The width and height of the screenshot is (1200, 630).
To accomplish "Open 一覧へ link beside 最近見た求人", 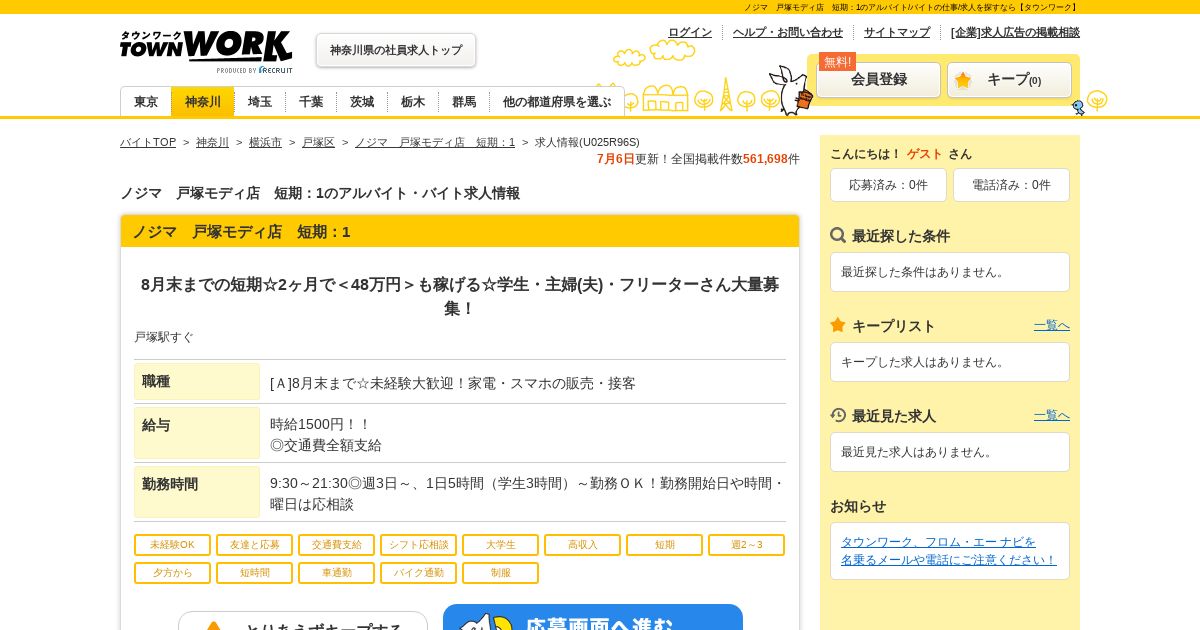I will (1052, 415).
